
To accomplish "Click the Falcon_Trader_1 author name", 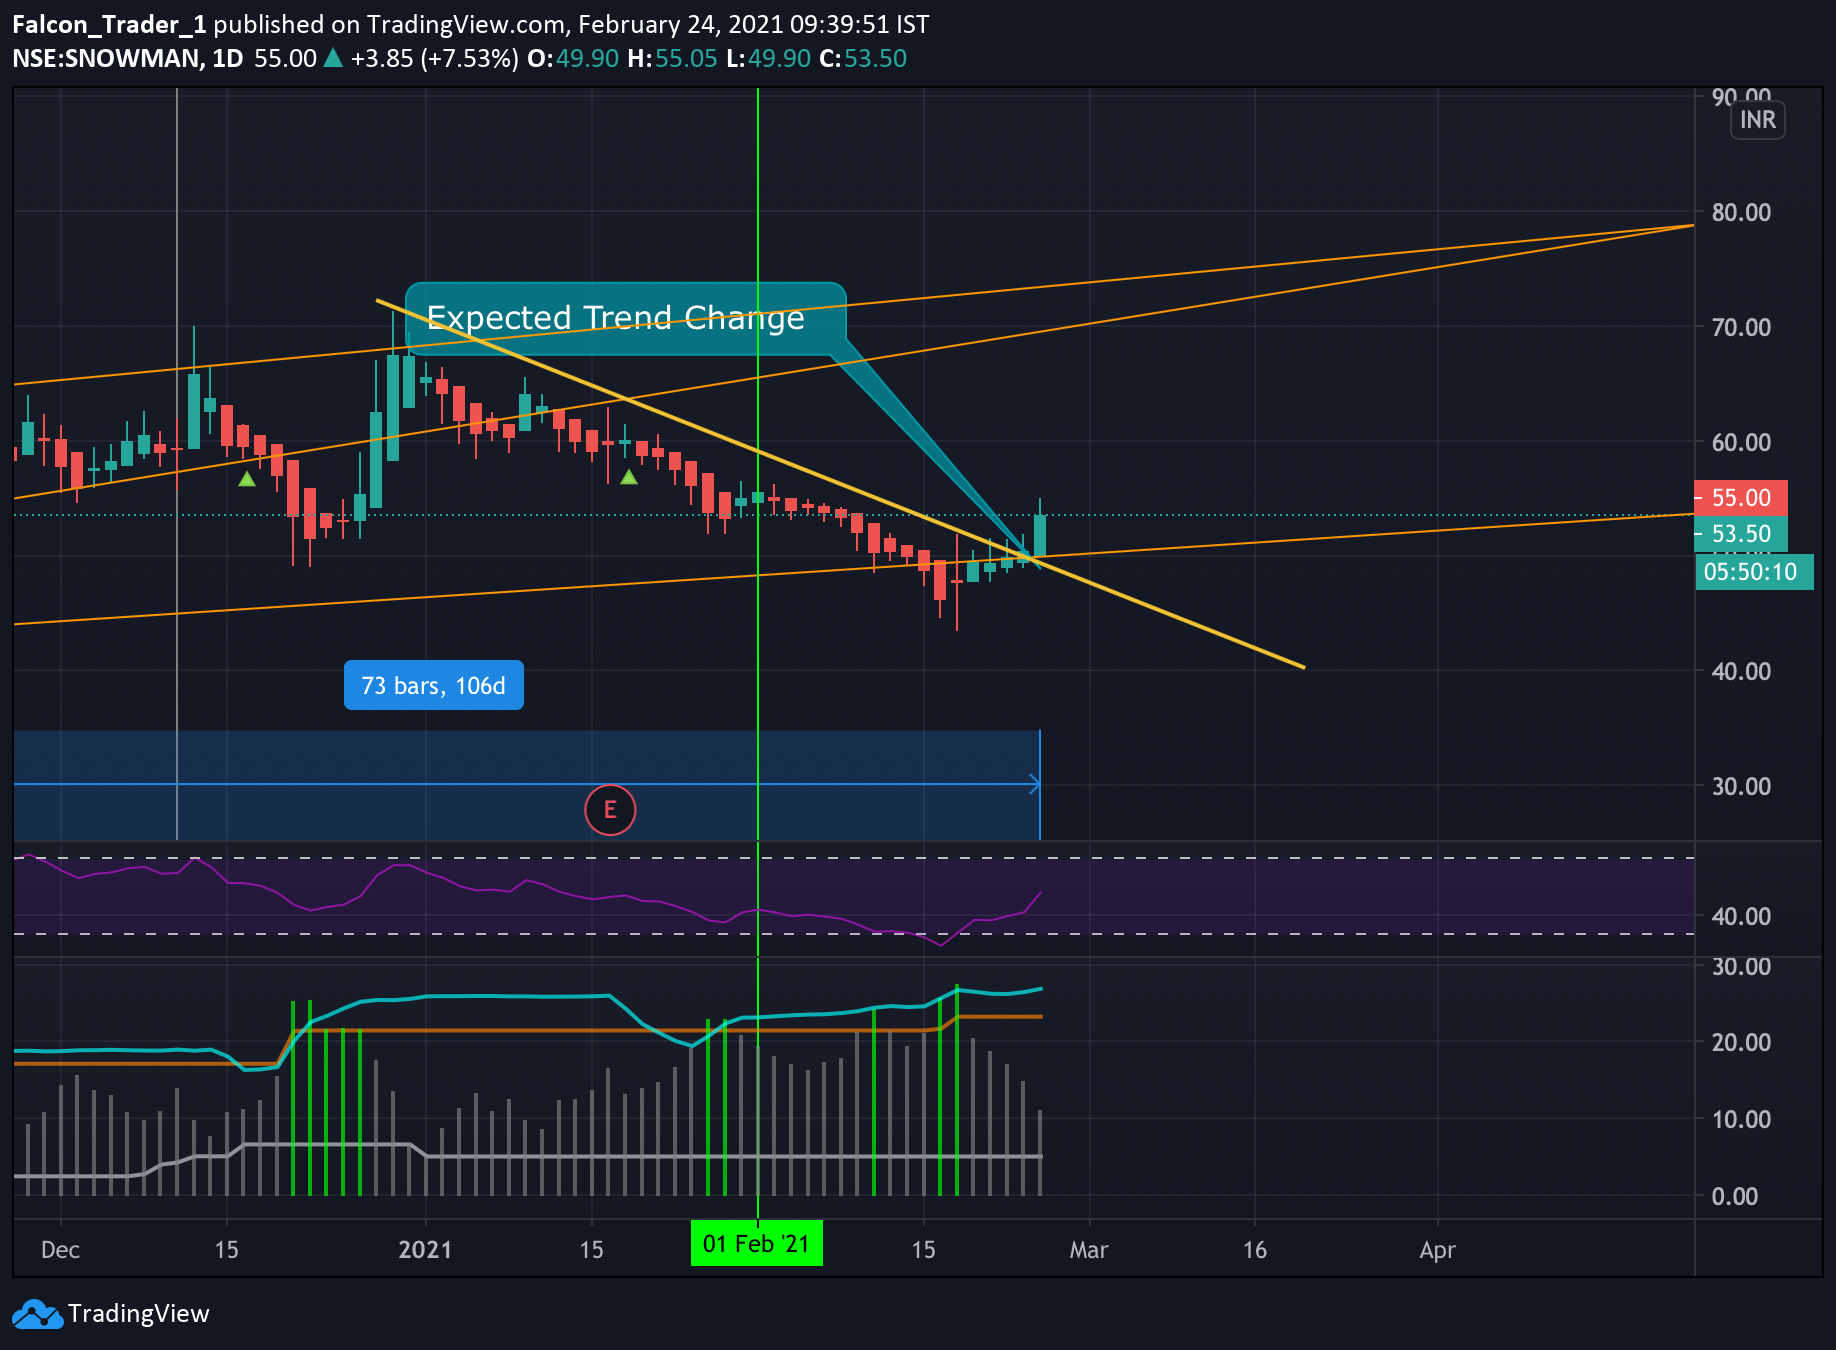I will (109, 24).
